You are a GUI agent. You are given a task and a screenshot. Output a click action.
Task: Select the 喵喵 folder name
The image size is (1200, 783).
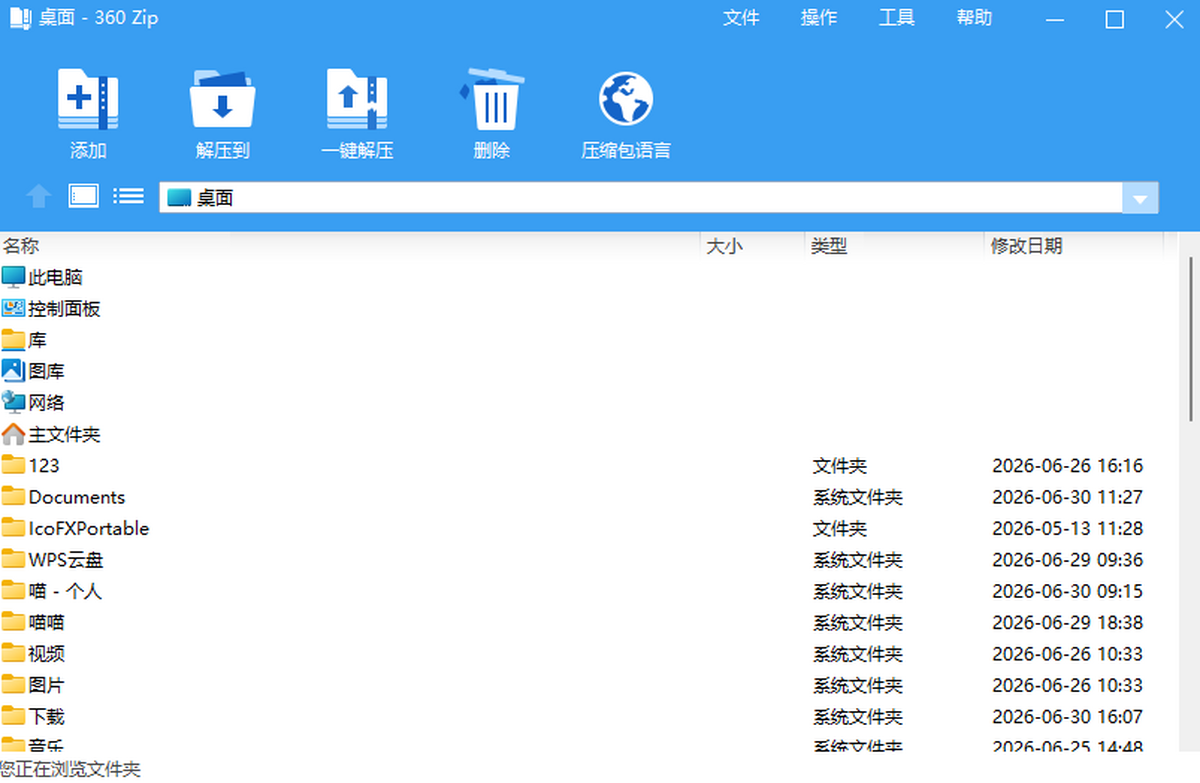[47, 622]
